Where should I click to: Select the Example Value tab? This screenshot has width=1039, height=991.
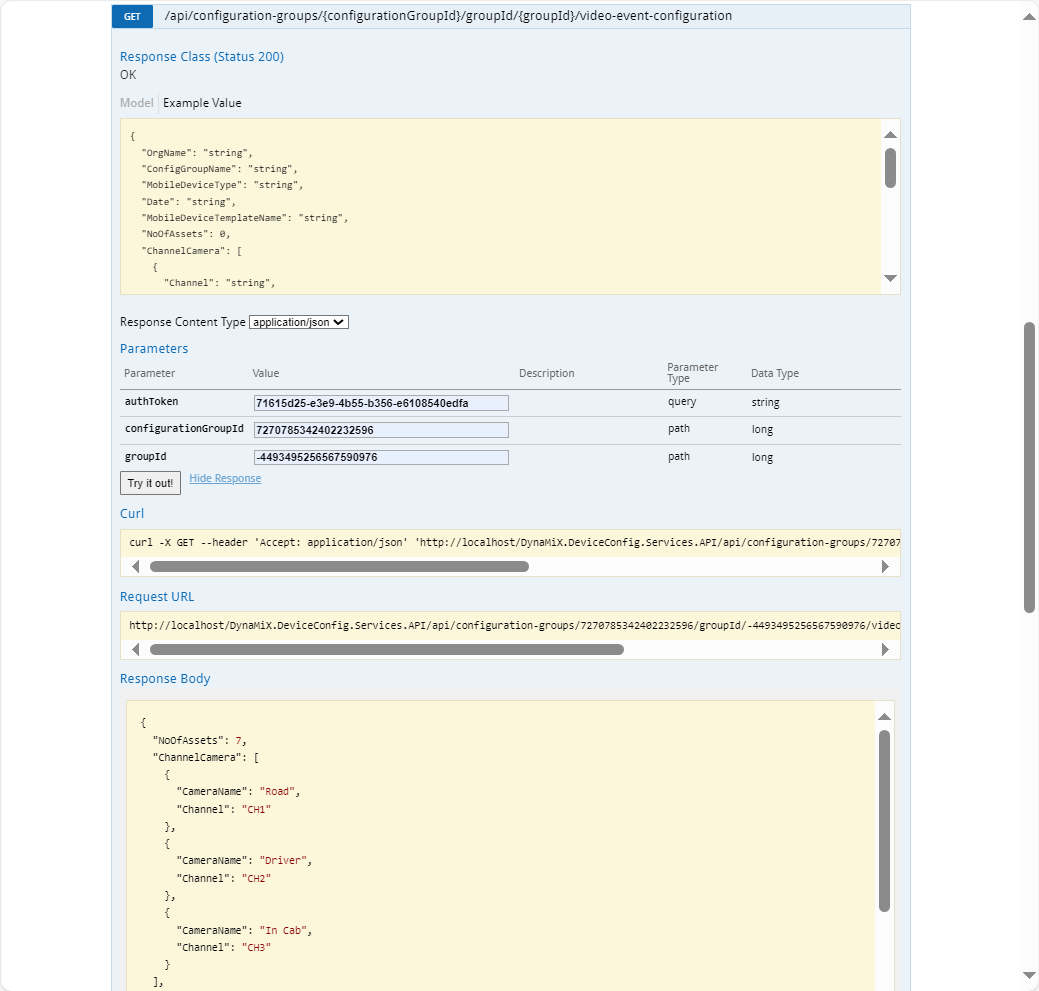(202, 103)
